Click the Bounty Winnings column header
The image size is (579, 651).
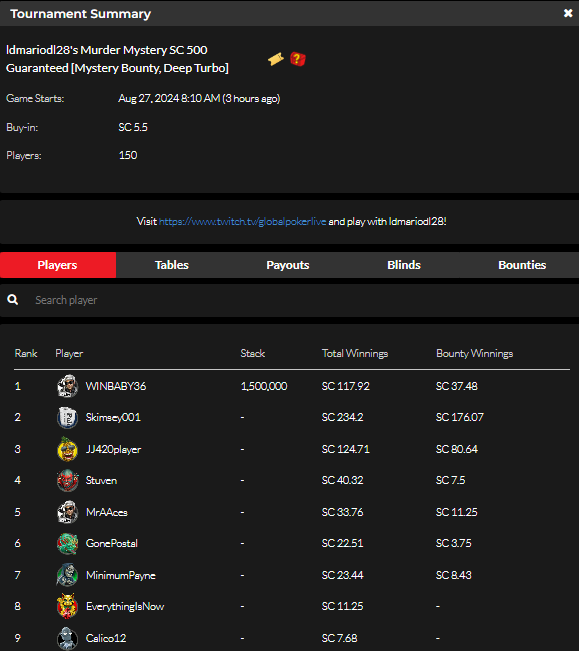[x=474, y=354]
